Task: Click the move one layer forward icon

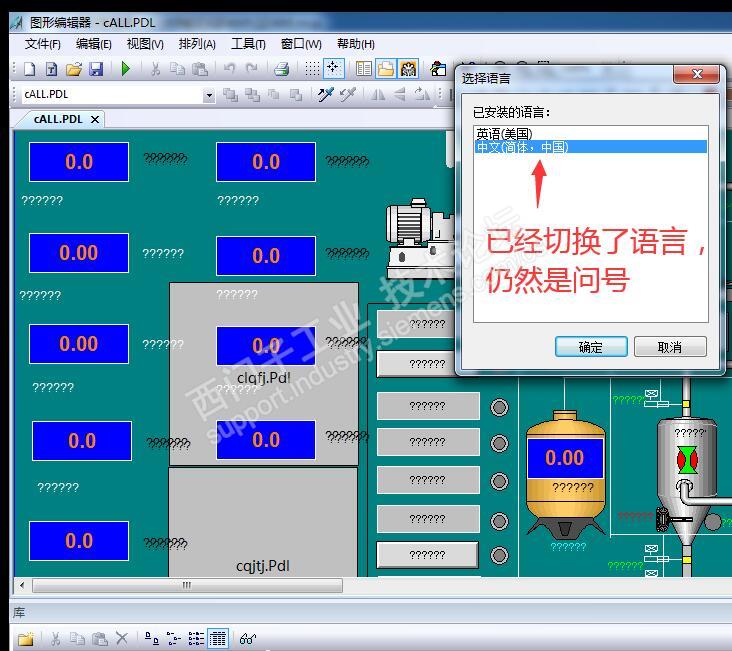Action: coord(274,95)
